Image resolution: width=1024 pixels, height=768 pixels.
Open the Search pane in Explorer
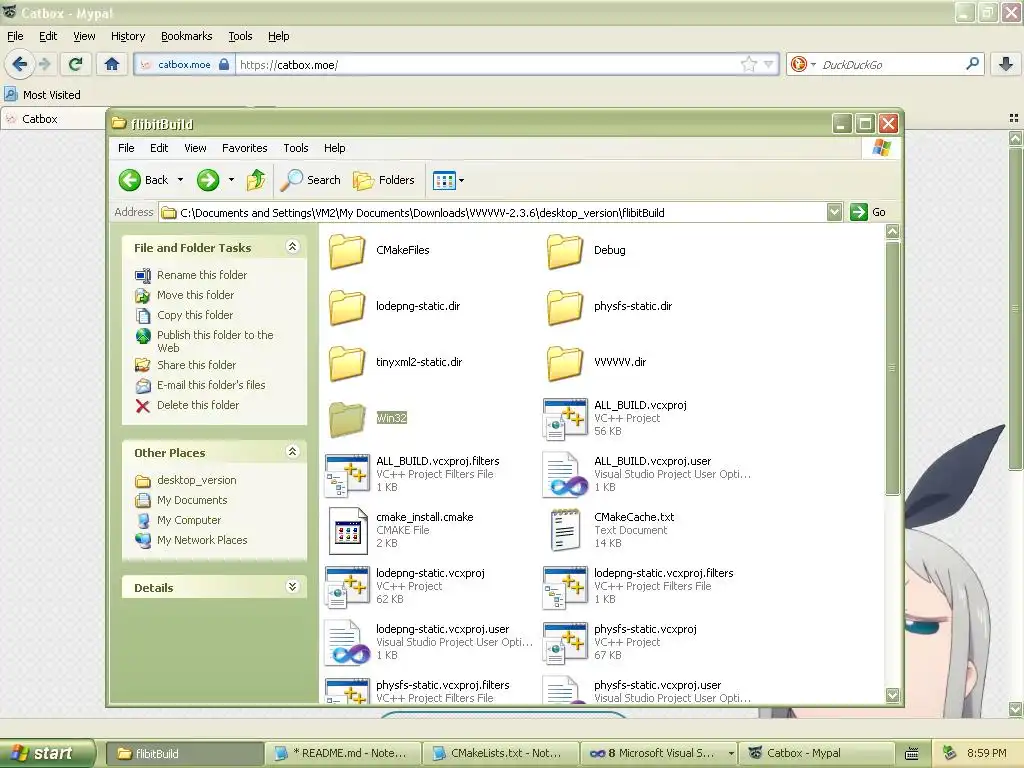(x=311, y=180)
